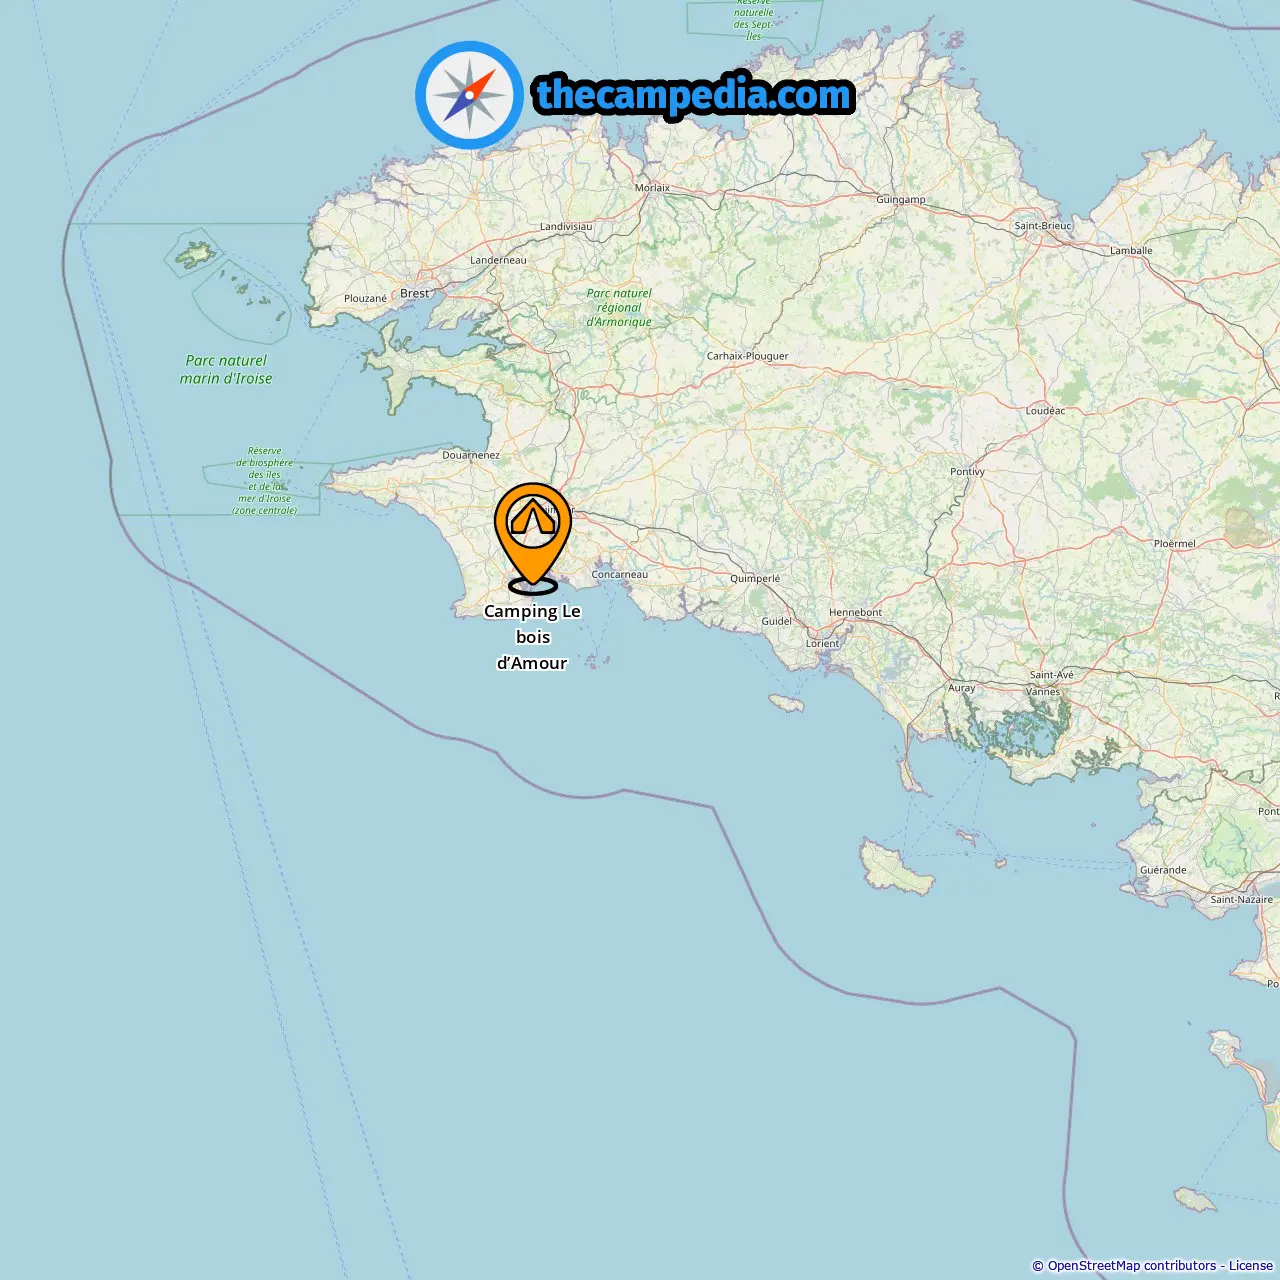Click the Parc naturel marin d'Iroise label
Image resolution: width=1280 pixels, height=1280 pixels.
tap(226, 370)
